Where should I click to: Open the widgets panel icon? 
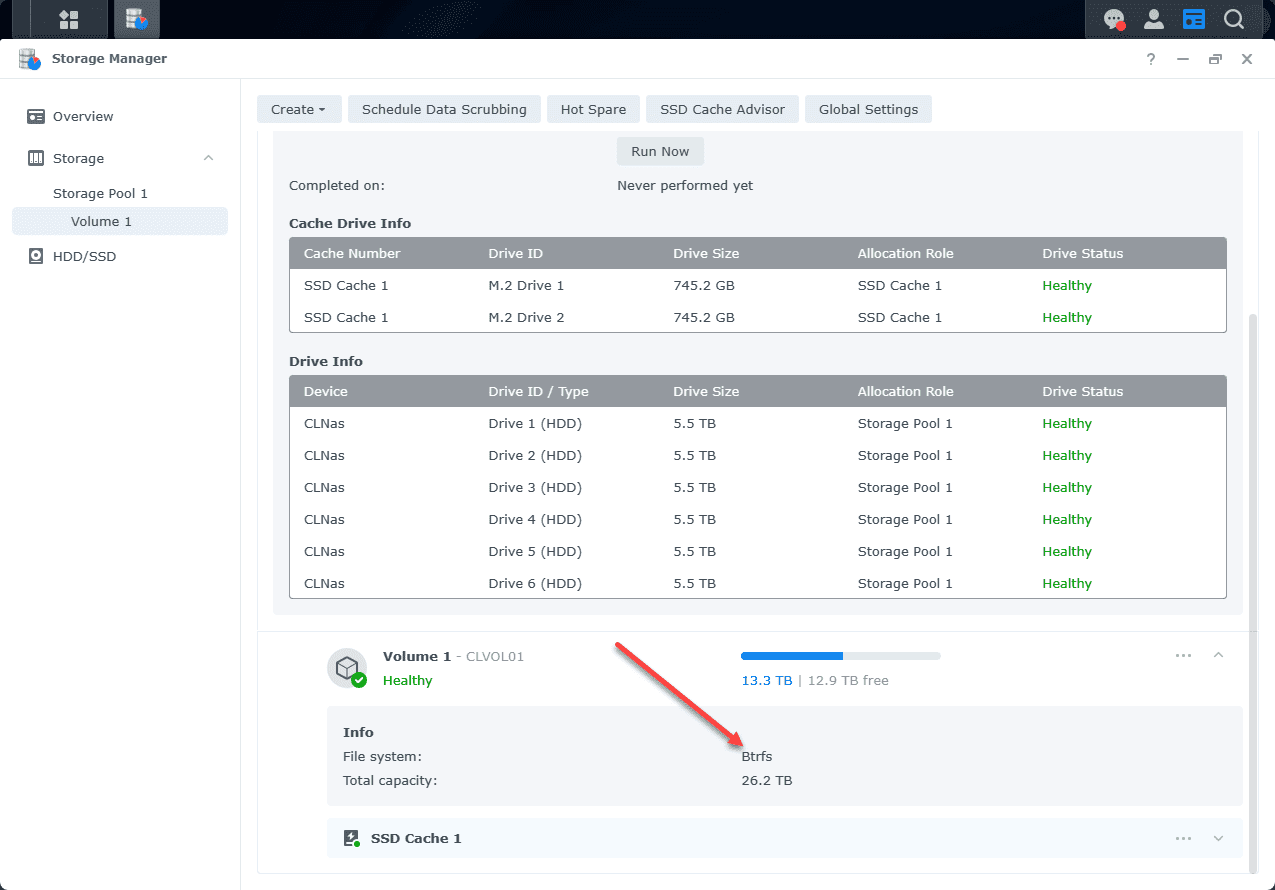coord(1194,19)
